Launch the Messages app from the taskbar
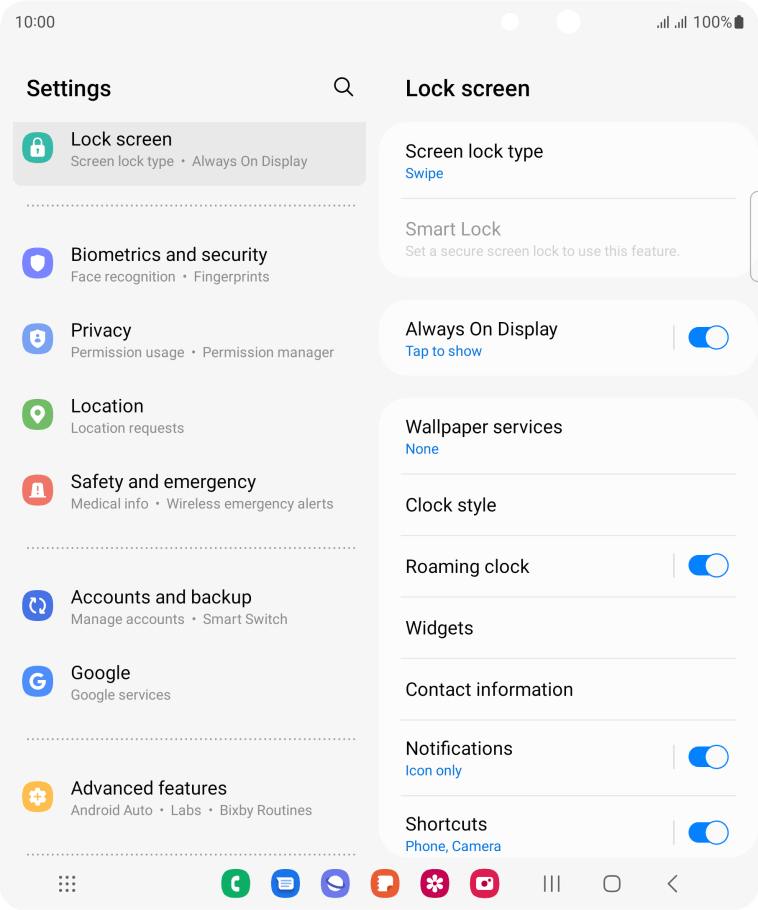Image resolution: width=758 pixels, height=910 pixels. tap(286, 883)
